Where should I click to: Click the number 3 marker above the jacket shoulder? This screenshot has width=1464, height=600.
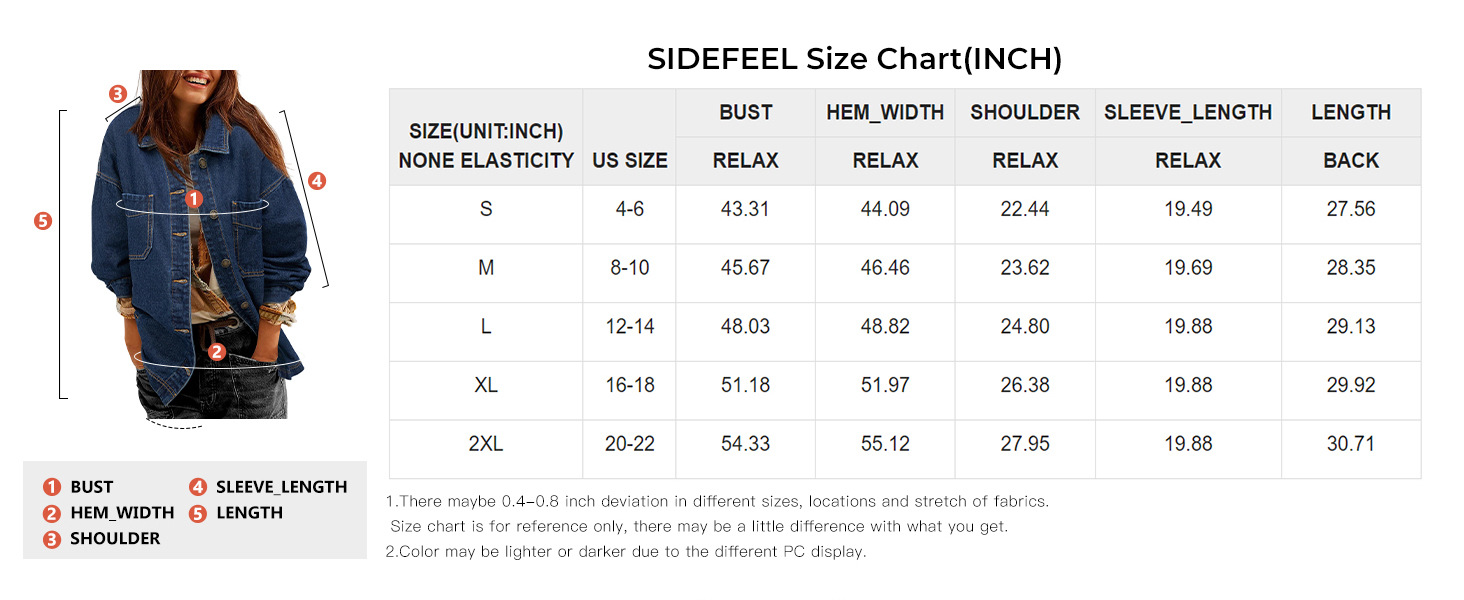point(118,95)
